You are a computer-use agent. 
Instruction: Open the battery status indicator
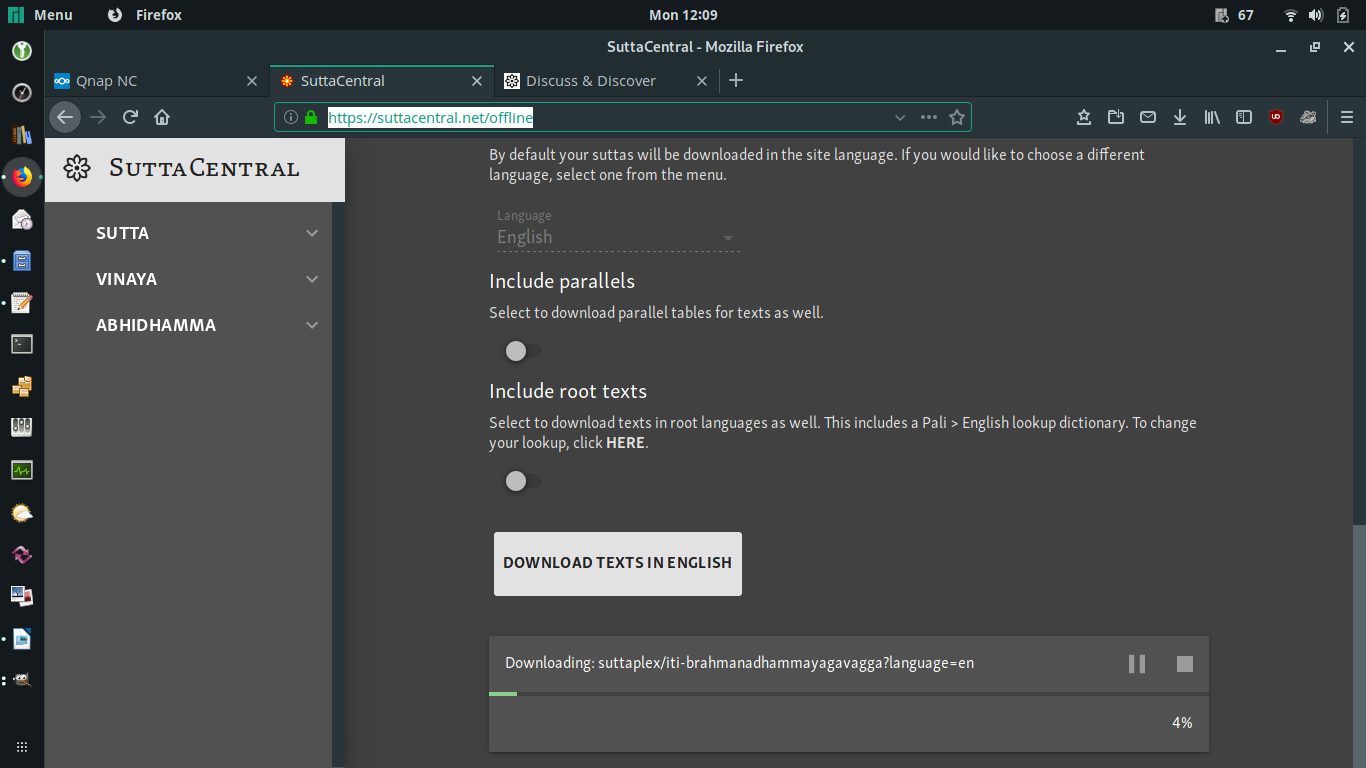tap(1343, 15)
